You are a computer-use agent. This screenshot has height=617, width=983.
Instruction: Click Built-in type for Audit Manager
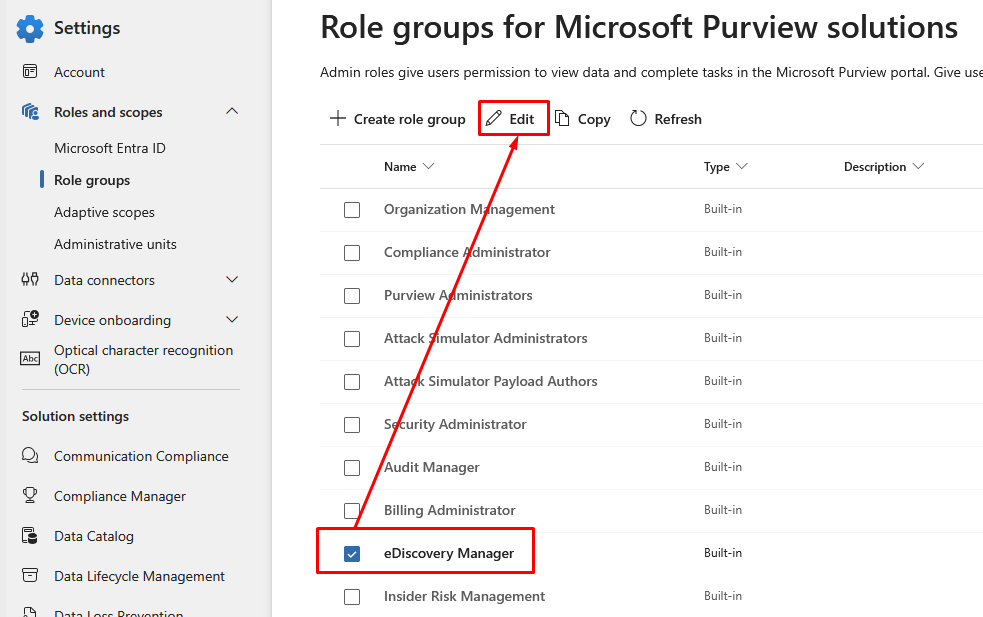tap(723, 467)
